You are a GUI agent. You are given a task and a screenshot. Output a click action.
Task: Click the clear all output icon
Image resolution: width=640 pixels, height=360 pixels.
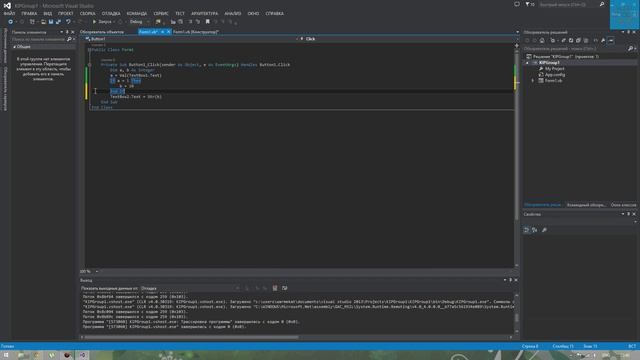275,288
